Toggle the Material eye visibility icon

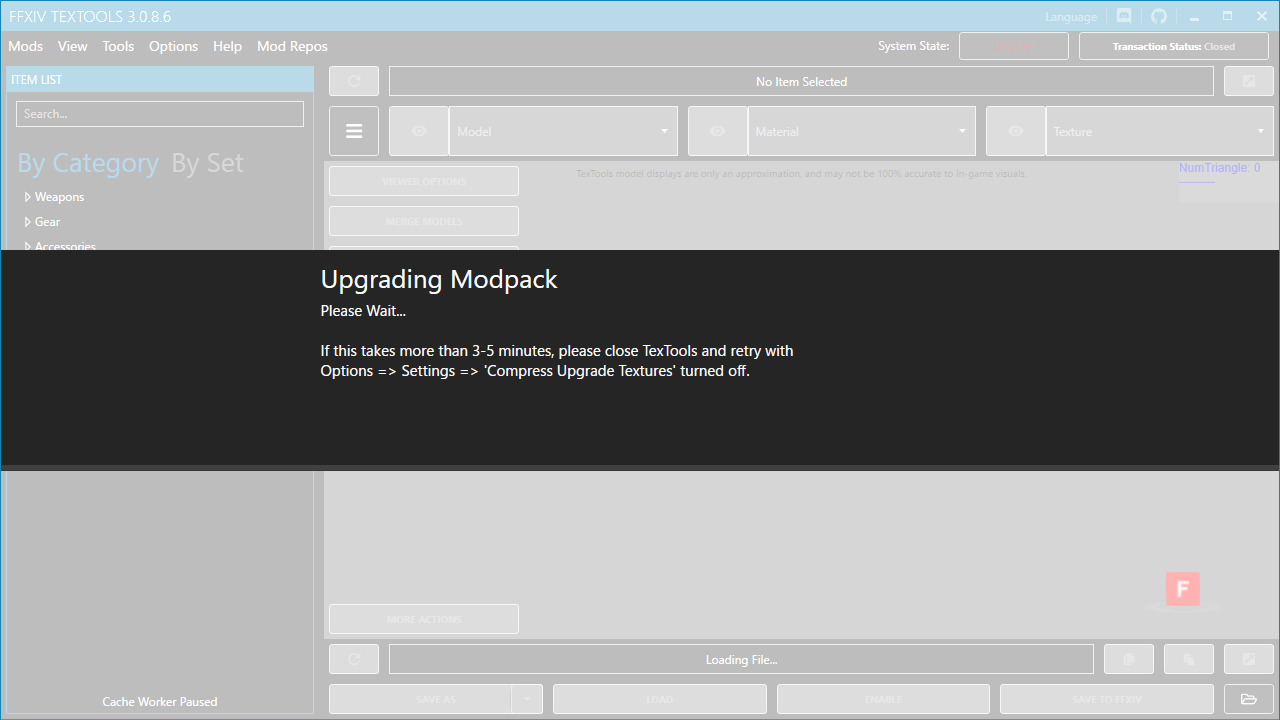click(x=717, y=130)
